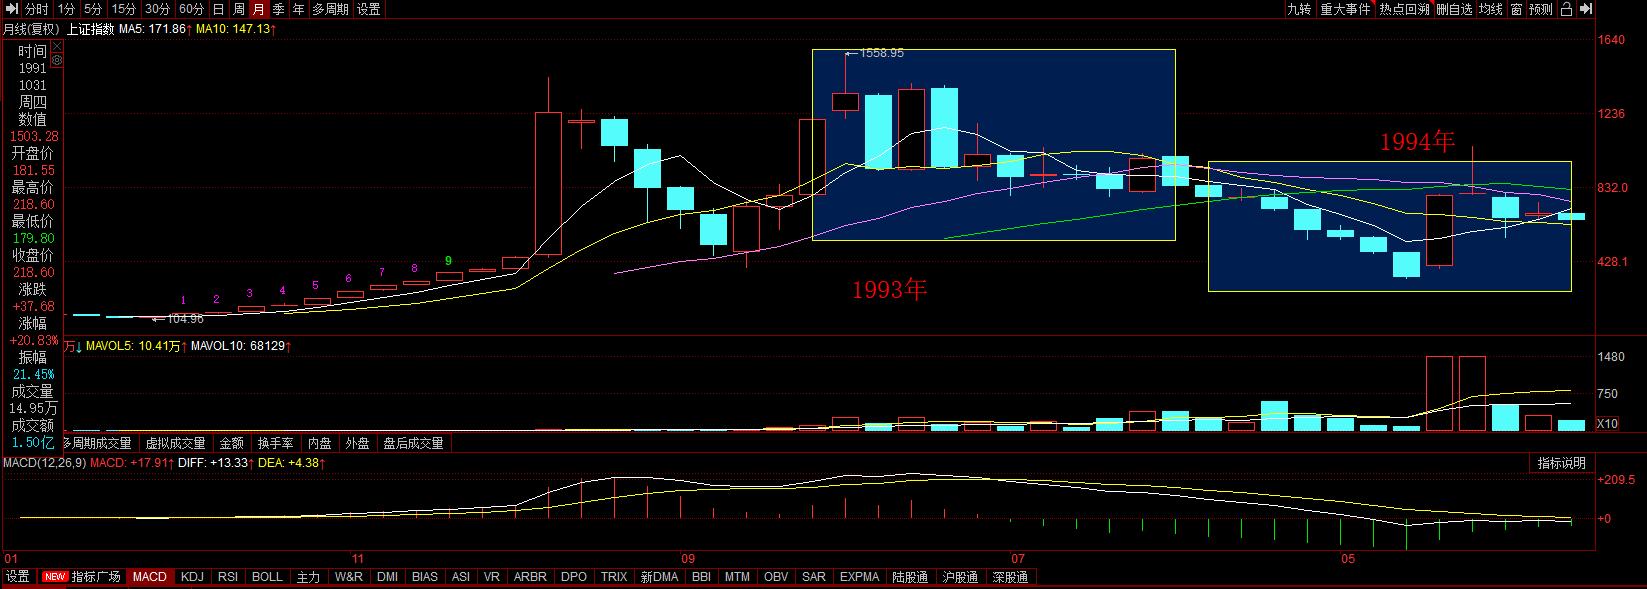Select the 主力 main force indicator tab
1647x589 pixels.
pos(308,577)
